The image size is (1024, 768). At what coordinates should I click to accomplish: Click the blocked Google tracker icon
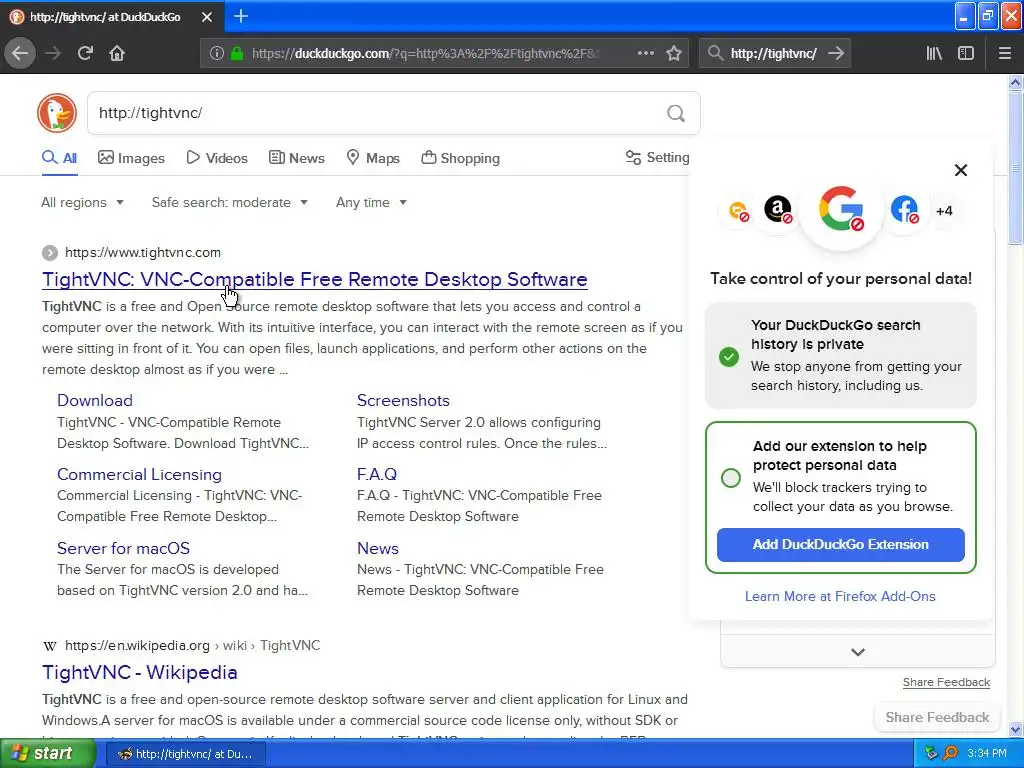tap(841, 210)
